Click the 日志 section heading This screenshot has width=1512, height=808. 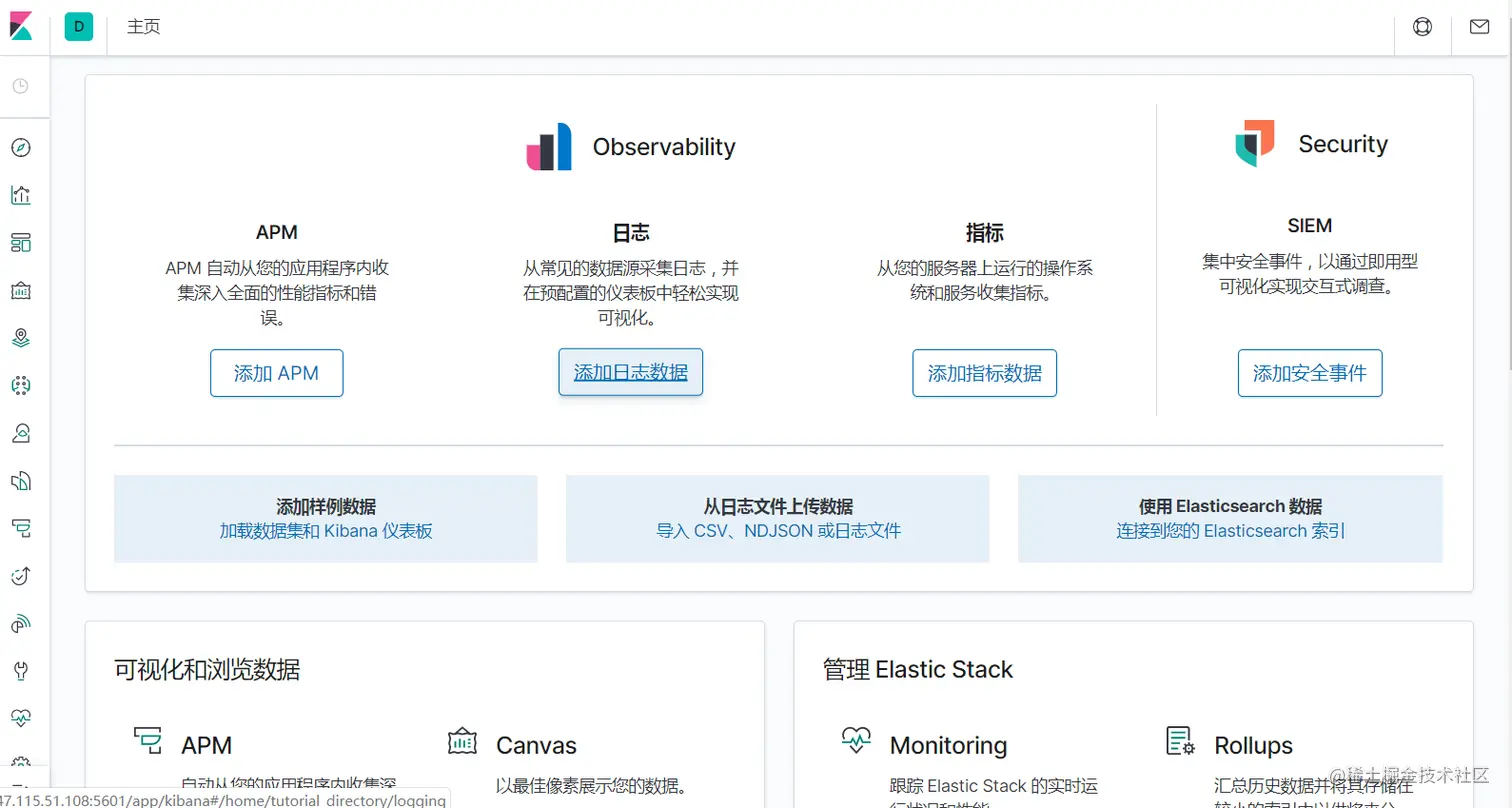click(631, 233)
